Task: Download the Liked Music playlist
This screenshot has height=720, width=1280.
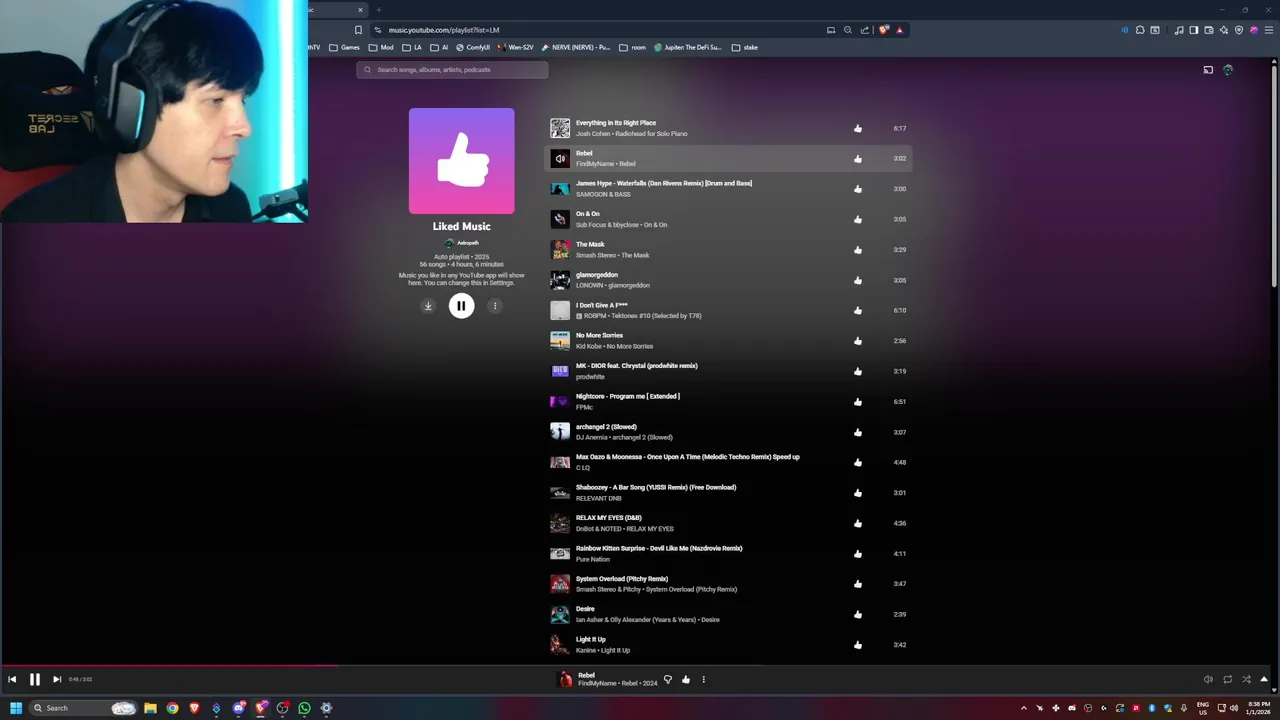Action: click(428, 306)
